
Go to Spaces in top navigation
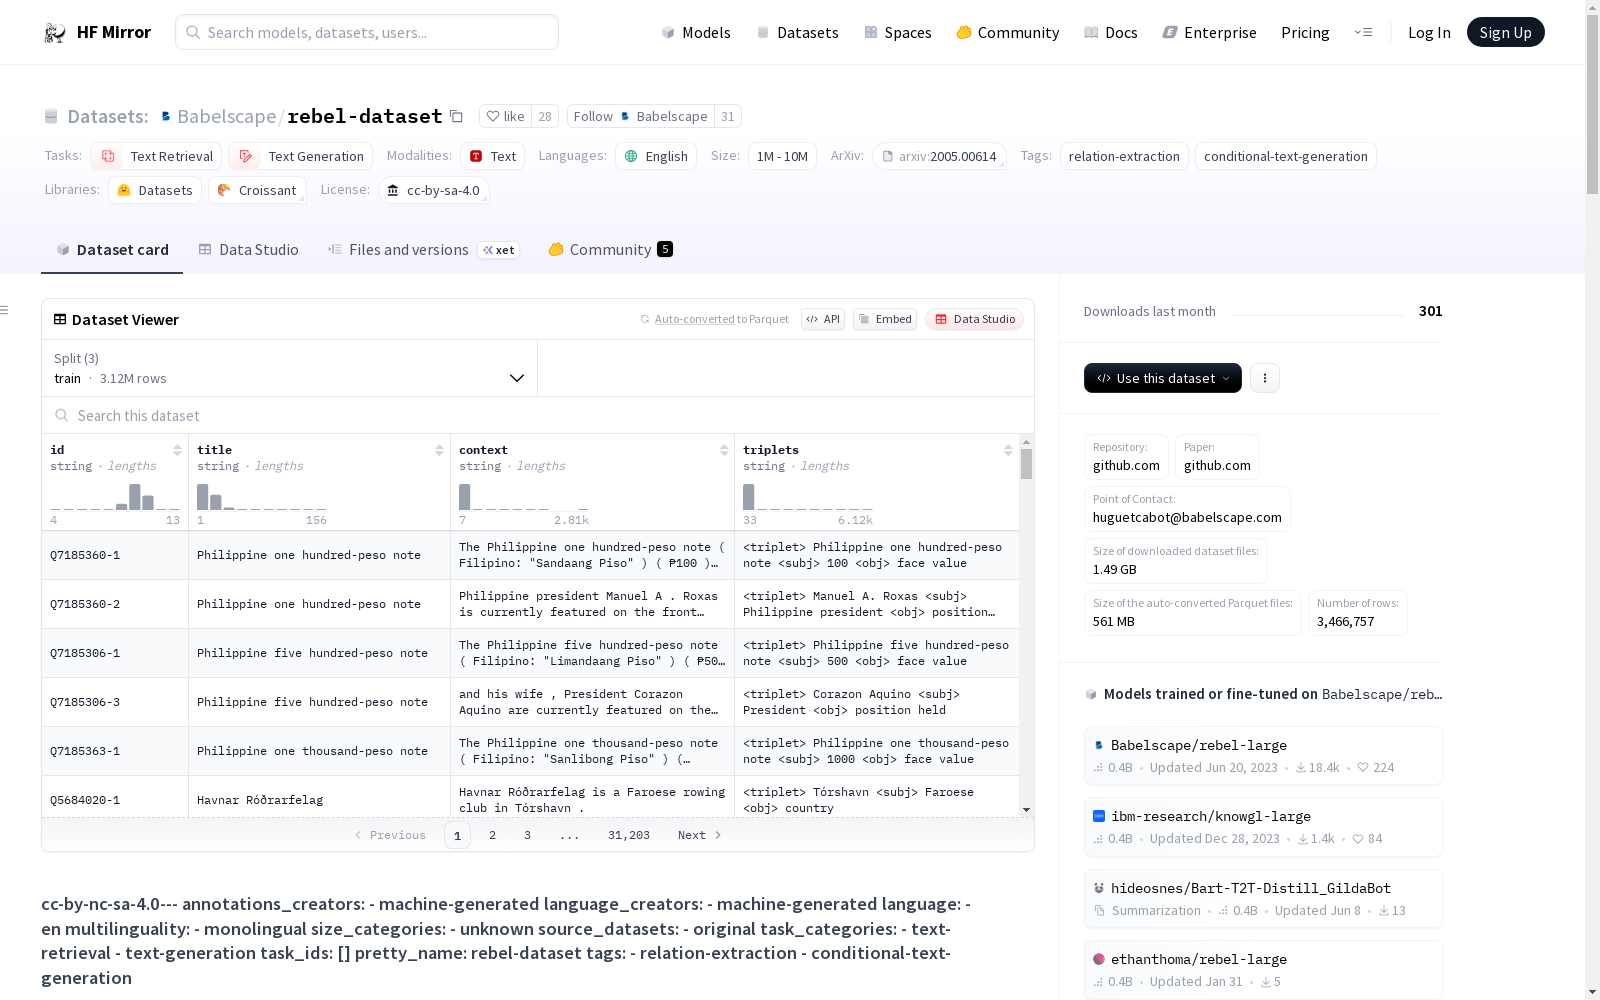[x=898, y=33]
